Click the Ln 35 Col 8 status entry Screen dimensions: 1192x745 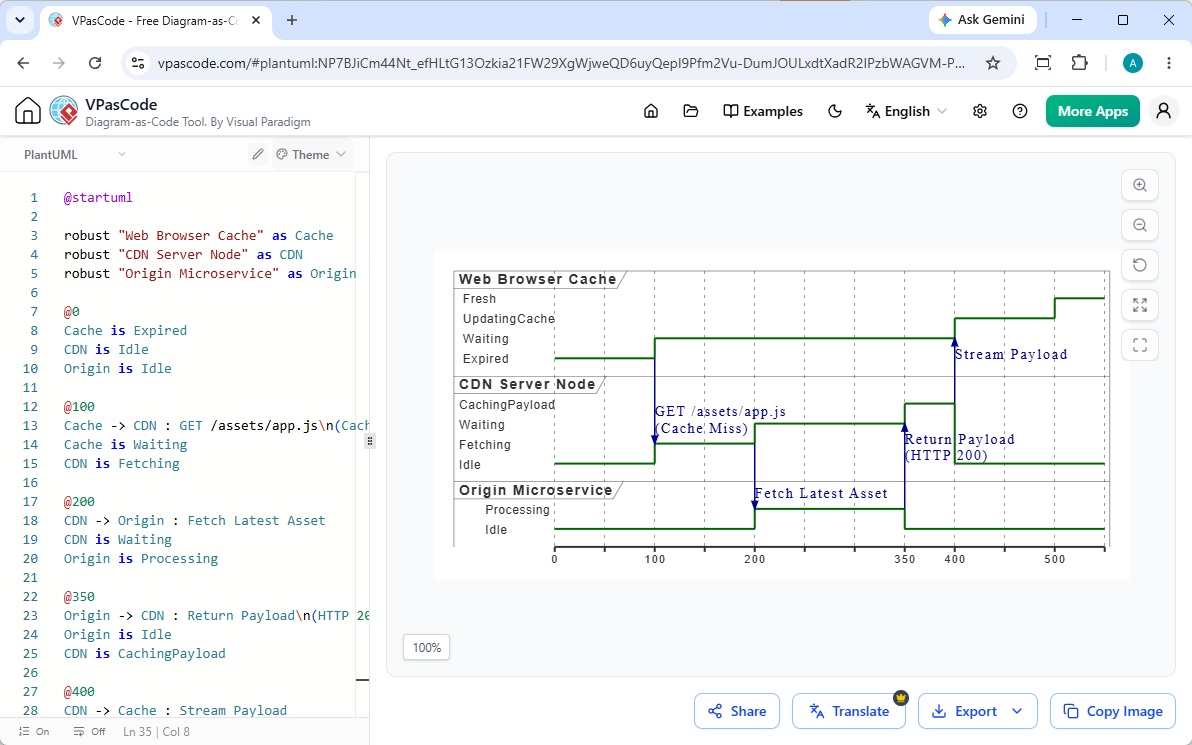(x=157, y=731)
